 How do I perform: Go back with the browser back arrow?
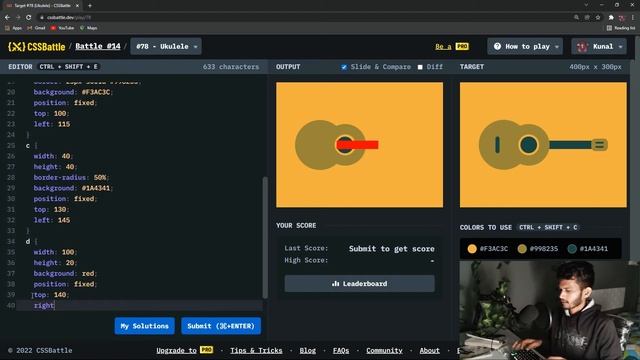7,18
